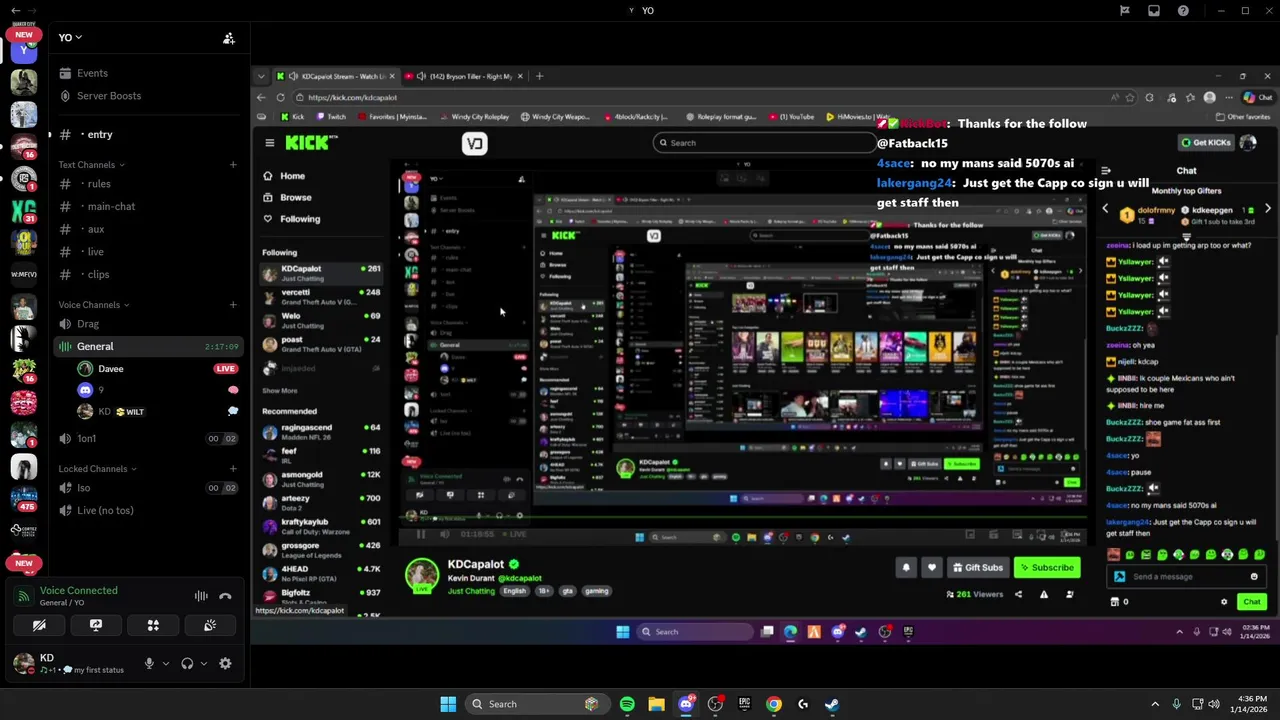Viewport: 1280px width, 720px height.
Task: Join the Drag voice channel
Action: click(147, 324)
